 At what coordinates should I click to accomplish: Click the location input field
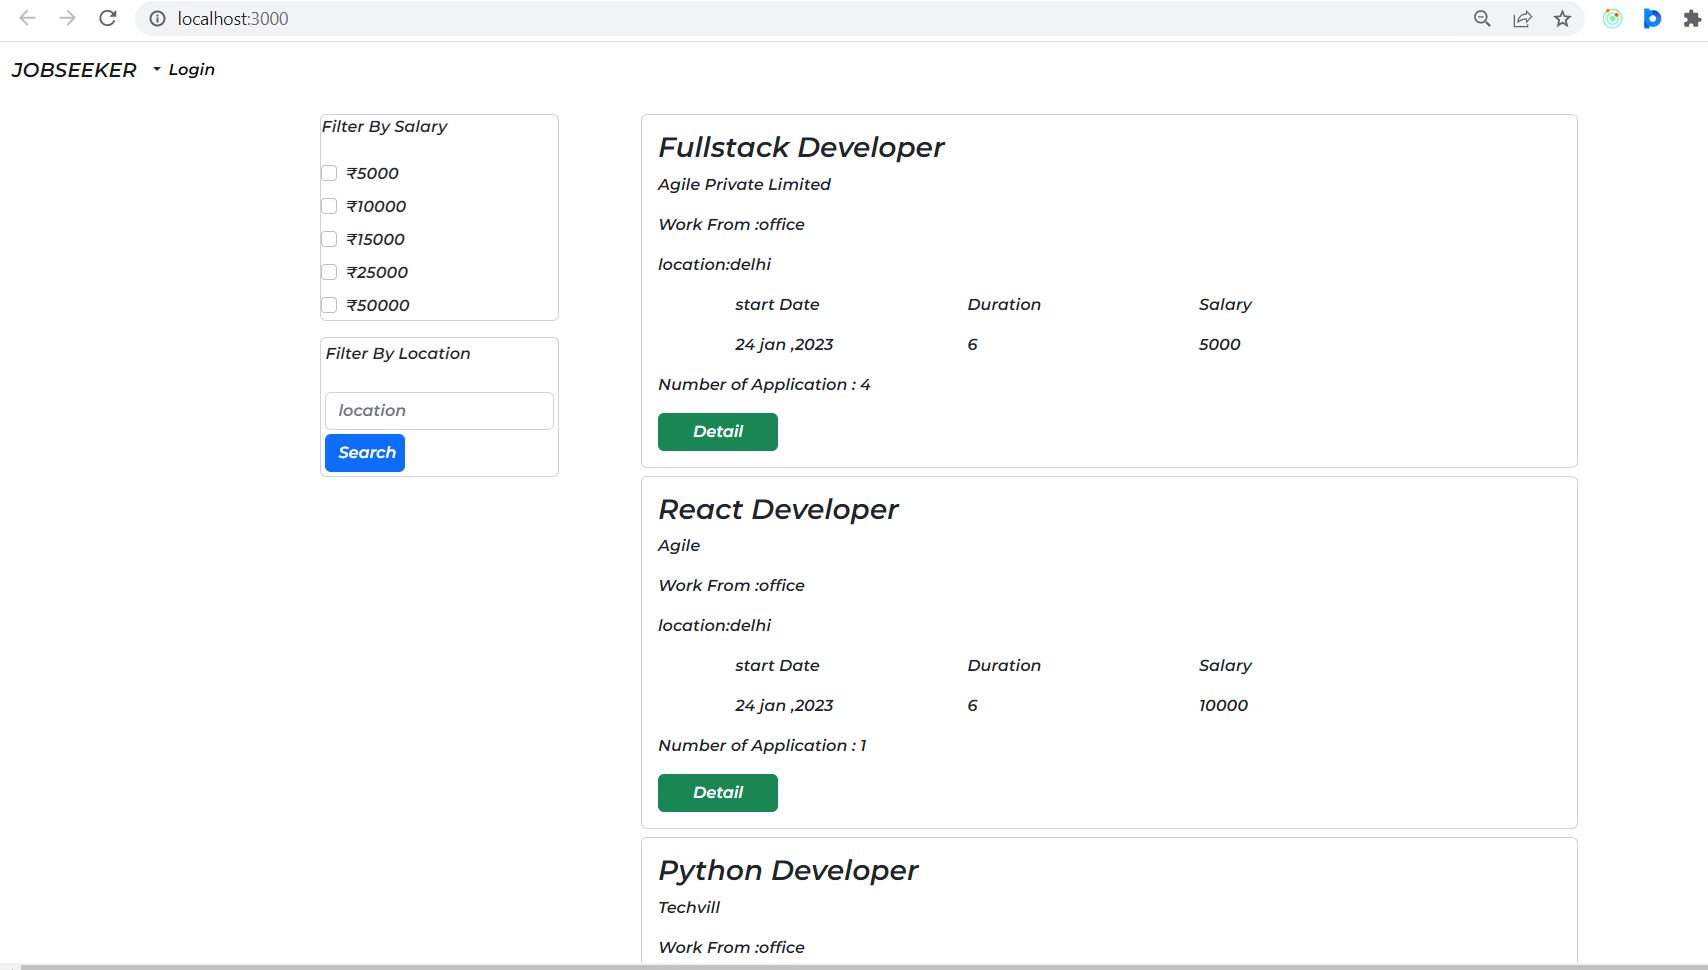[x=438, y=410]
